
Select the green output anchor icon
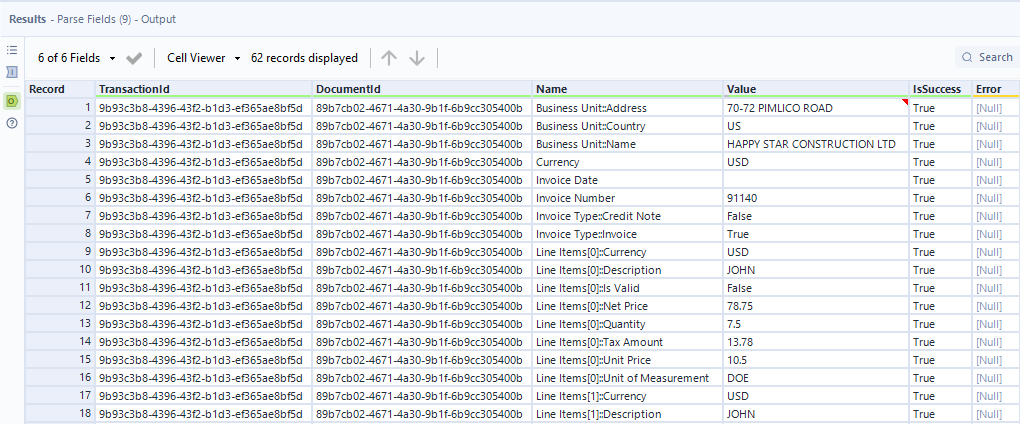click(12, 101)
